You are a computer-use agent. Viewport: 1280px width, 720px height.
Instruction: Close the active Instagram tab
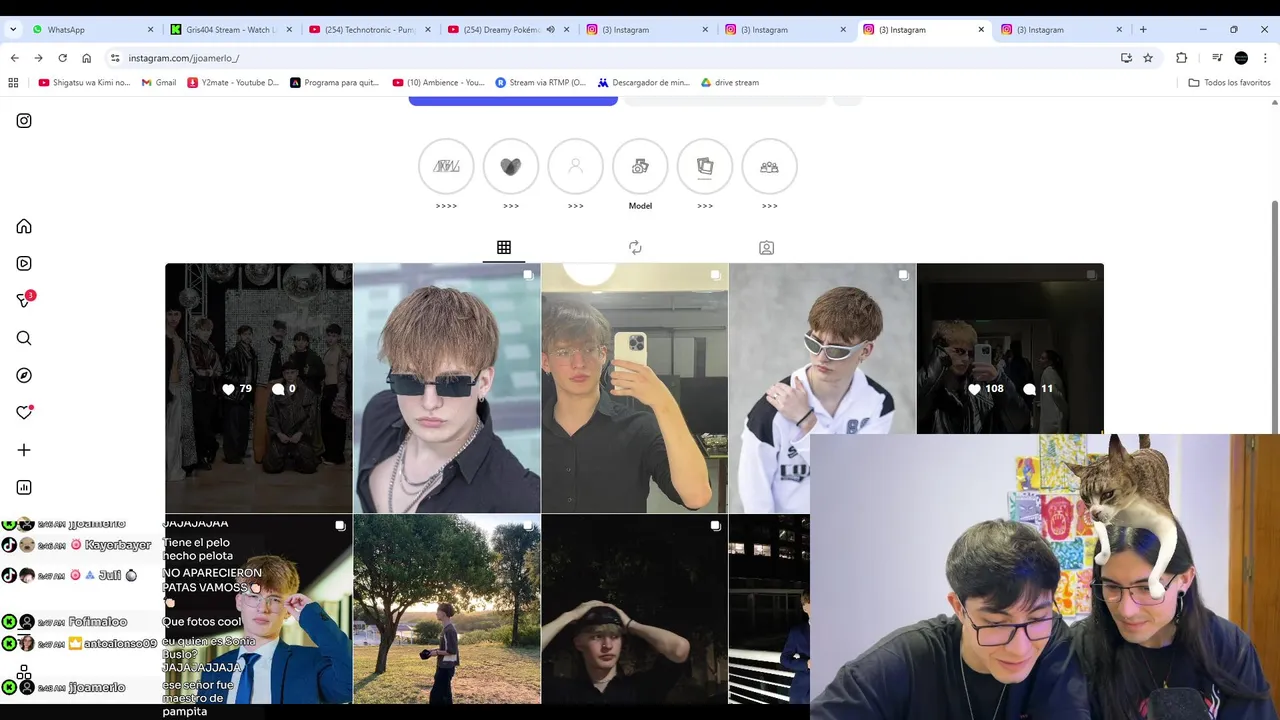coord(981,30)
